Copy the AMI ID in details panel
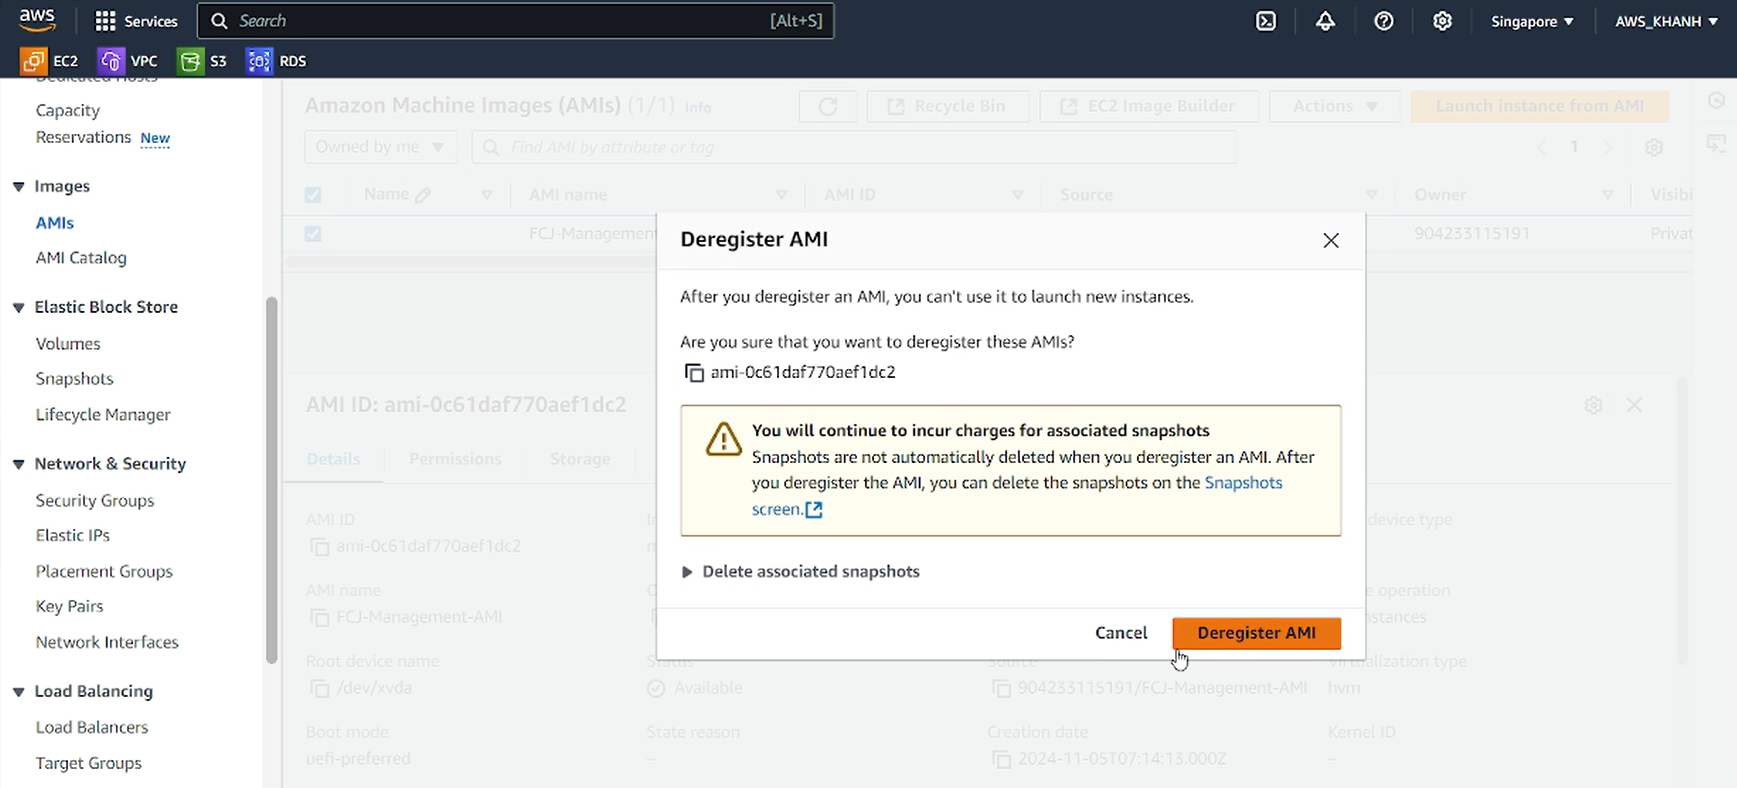Screen dimensions: 1737x788 tap(320, 547)
